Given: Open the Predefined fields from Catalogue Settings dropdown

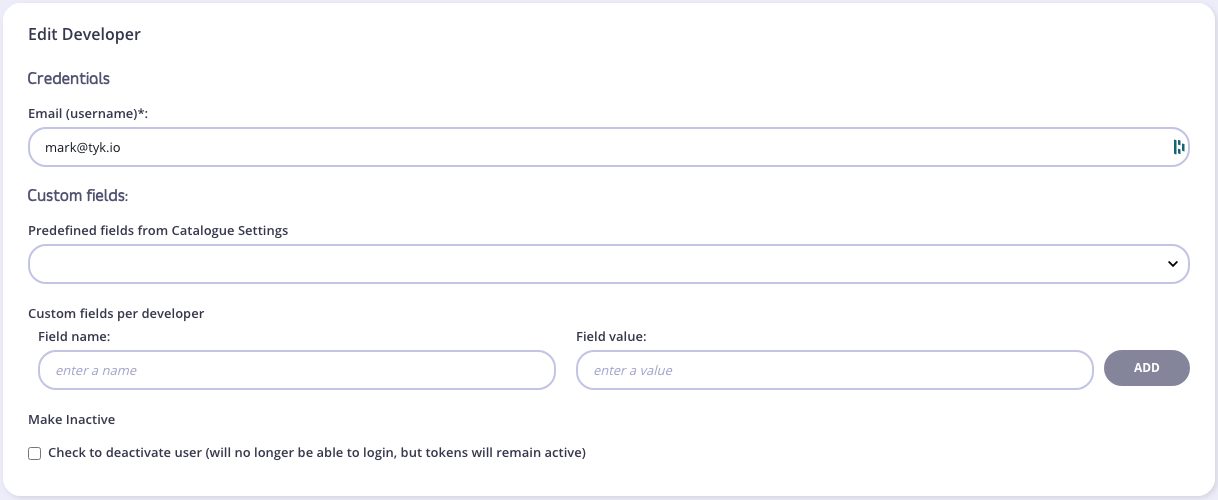Looking at the screenshot, I should 600,264.
